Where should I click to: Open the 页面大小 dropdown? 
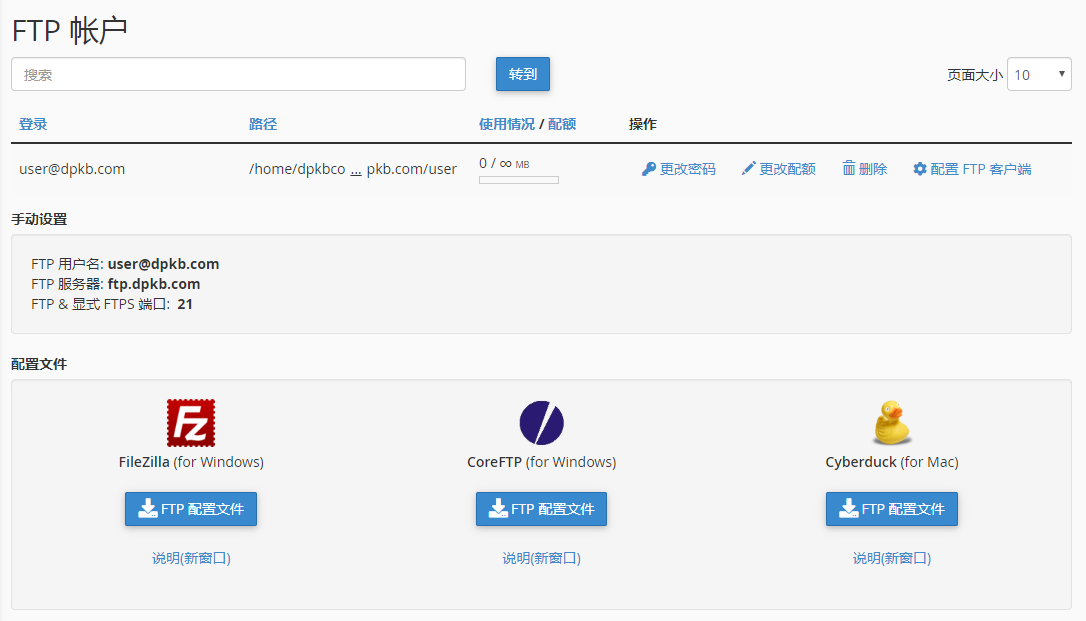[1039, 73]
